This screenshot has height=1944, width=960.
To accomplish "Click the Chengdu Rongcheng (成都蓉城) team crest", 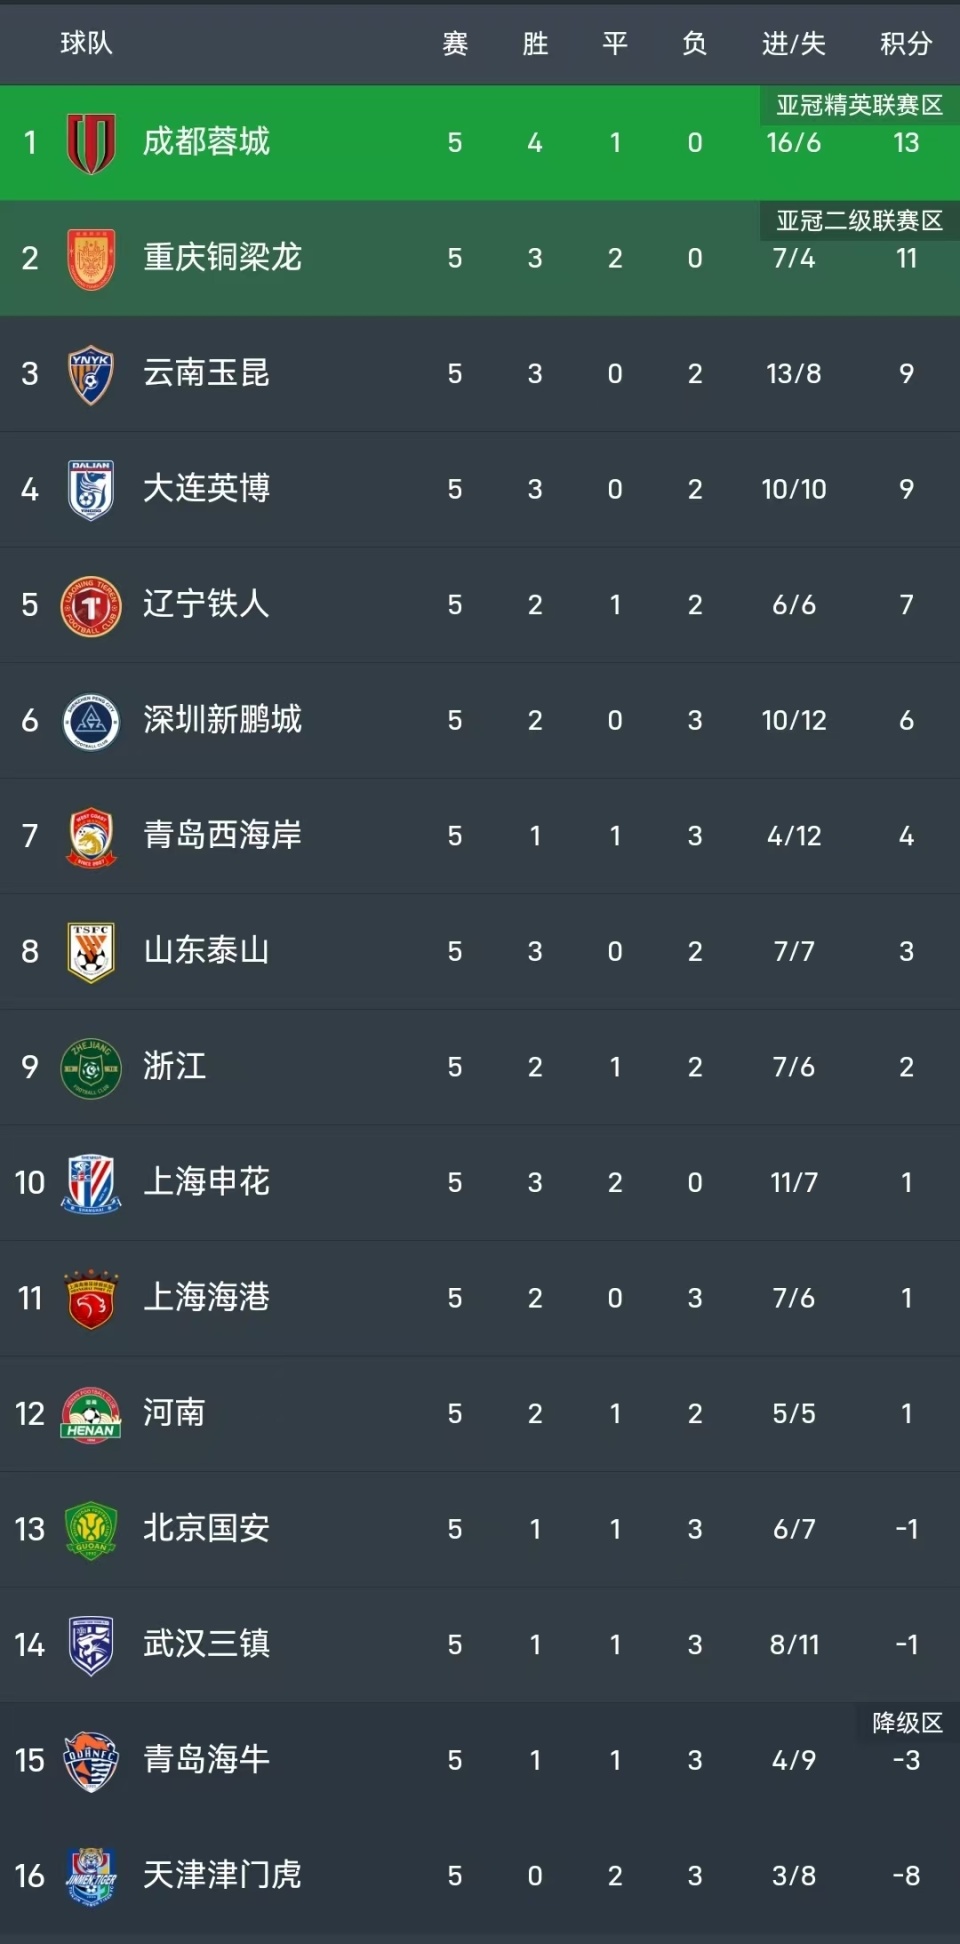I will pos(91,143).
